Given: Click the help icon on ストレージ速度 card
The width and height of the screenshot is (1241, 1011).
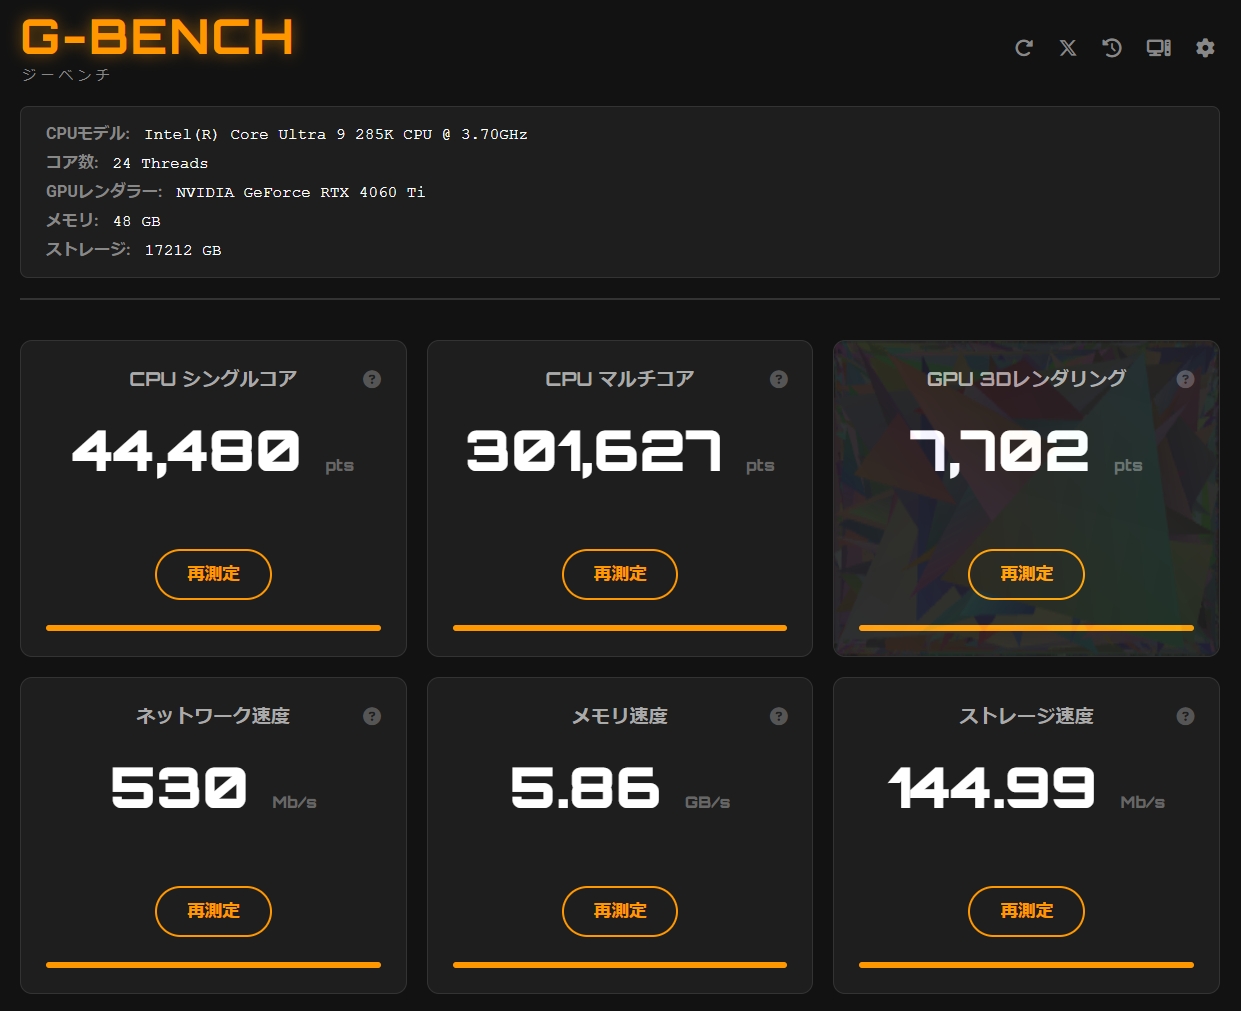Looking at the screenshot, I should (x=1185, y=716).
